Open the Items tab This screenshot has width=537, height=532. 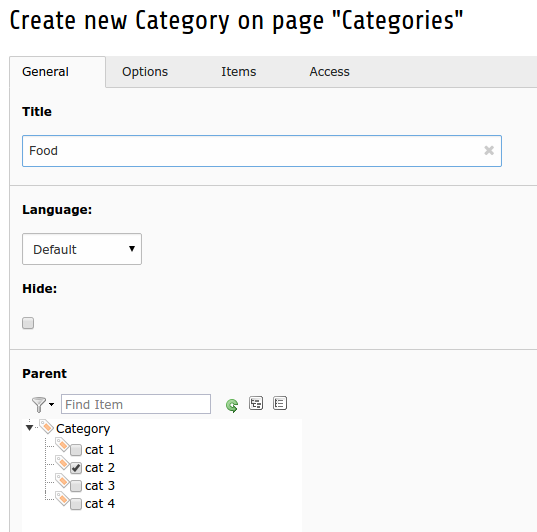pos(239,72)
